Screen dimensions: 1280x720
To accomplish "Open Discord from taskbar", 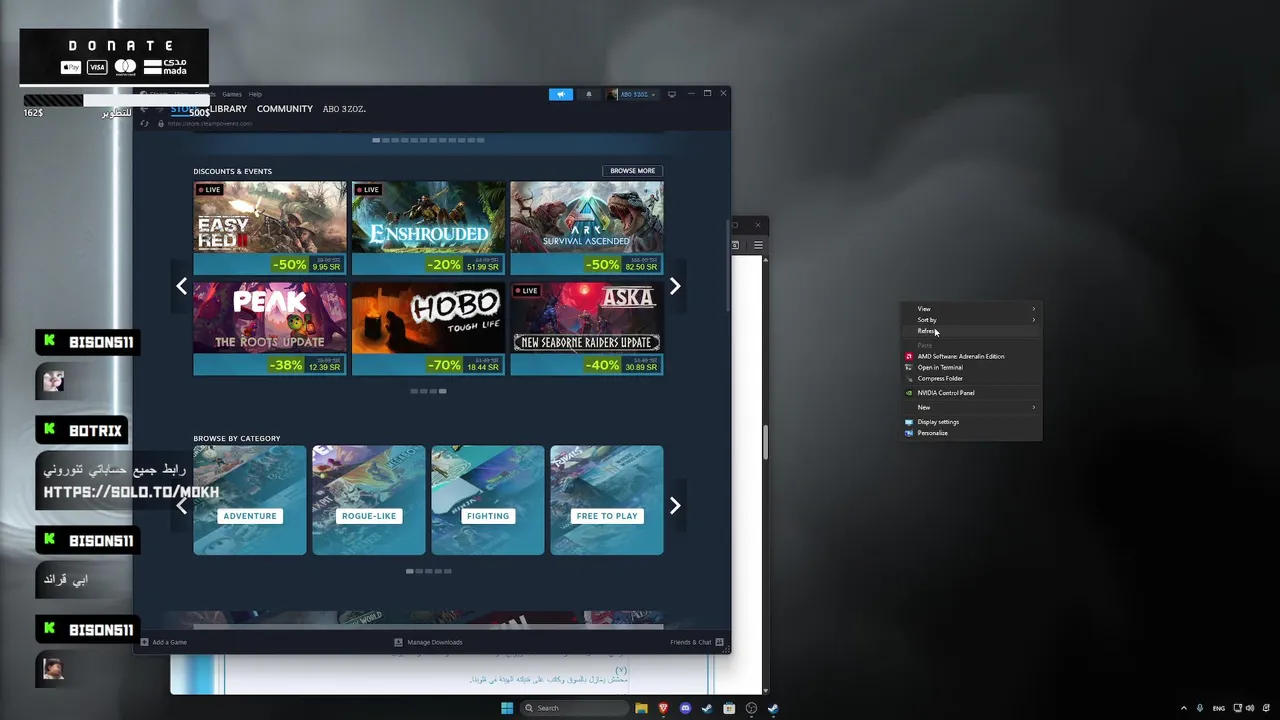I will pos(685,708).
